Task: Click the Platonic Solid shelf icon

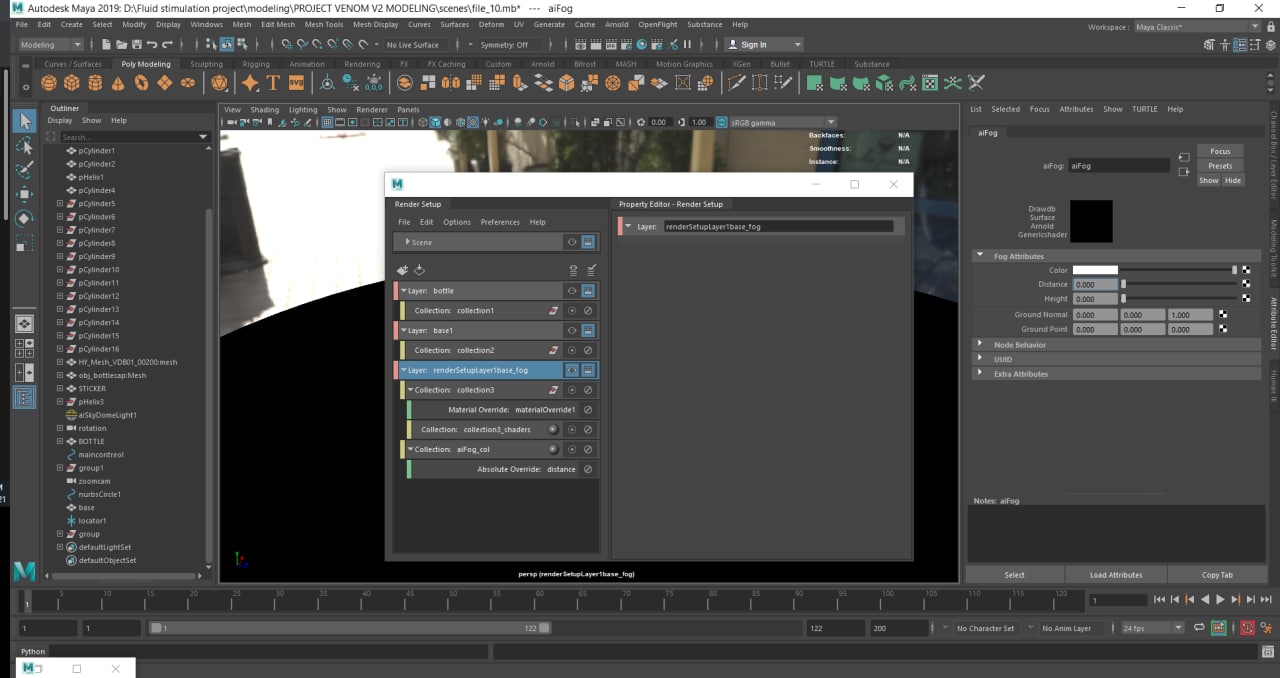Action: pos(220,83)
